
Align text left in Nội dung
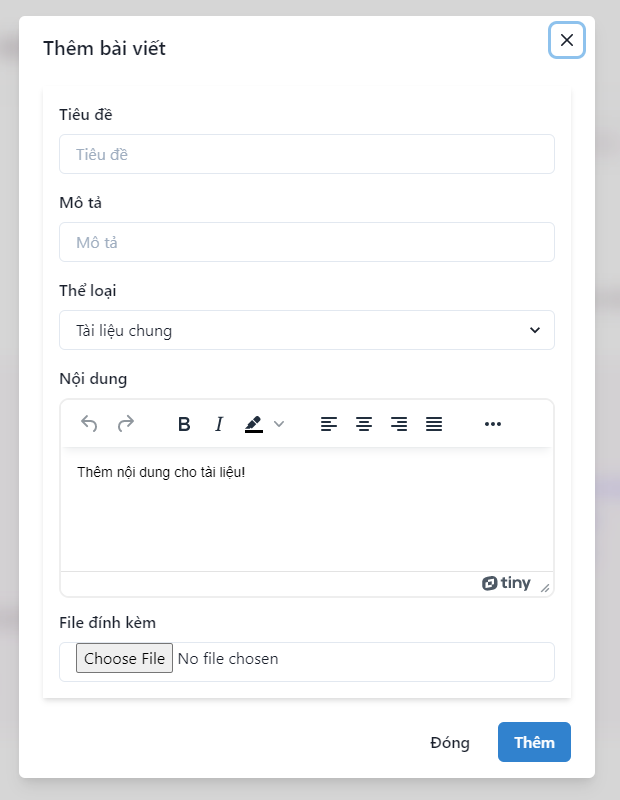[x=329, y=424]
